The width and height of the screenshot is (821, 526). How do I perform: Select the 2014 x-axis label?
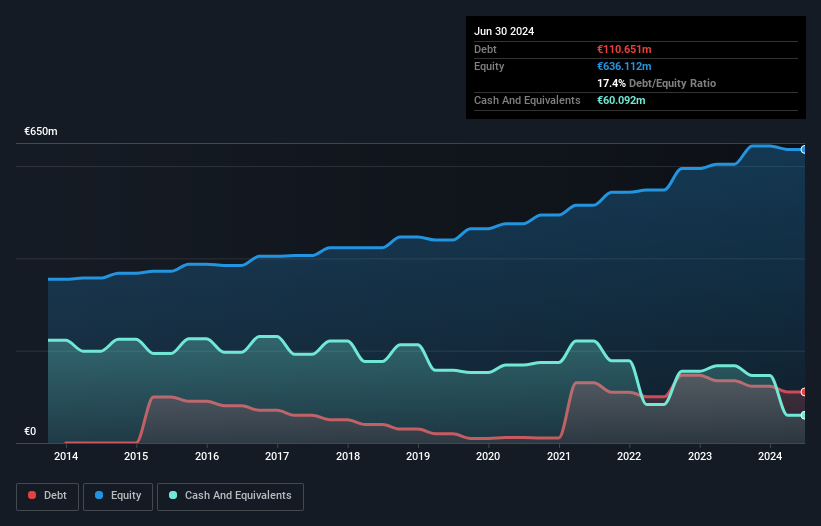point(66,457)
